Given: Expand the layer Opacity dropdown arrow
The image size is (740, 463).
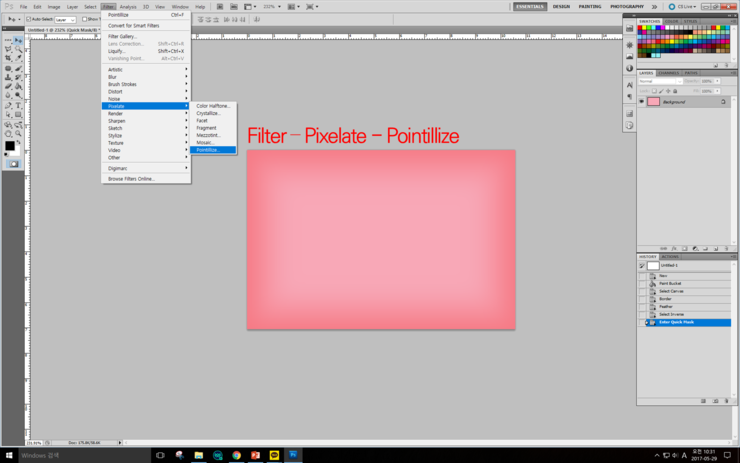Looking at the screenshot, I should point(717,81).
